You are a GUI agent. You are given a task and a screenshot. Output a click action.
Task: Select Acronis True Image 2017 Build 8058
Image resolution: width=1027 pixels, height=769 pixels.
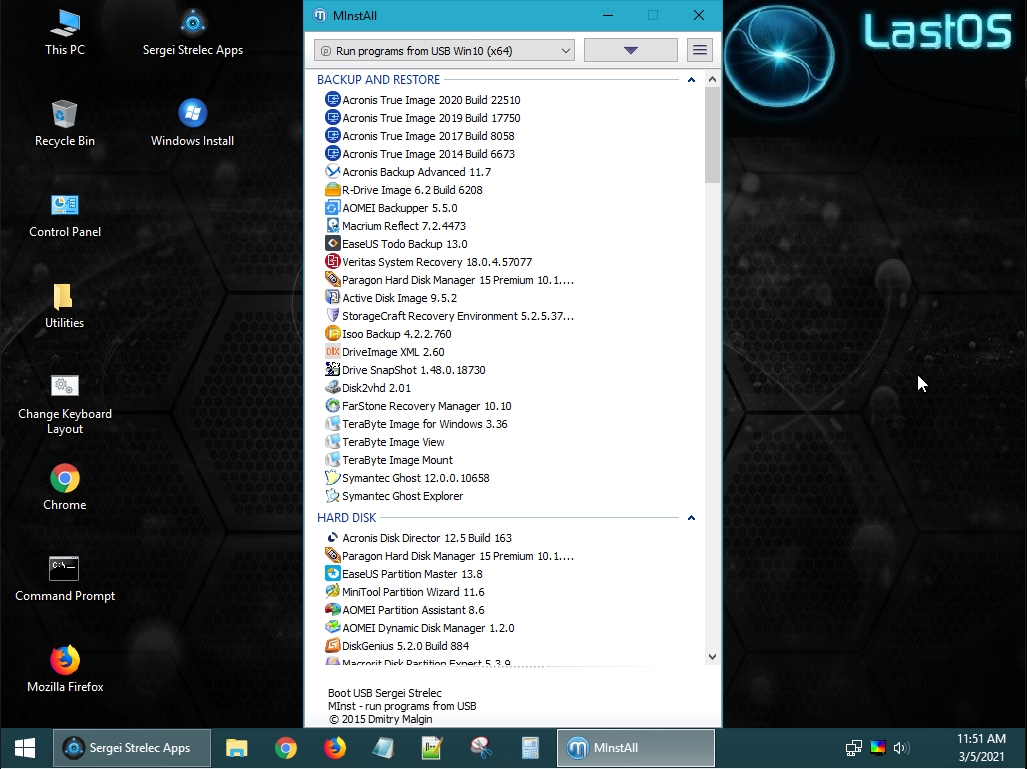coord(428,136)
